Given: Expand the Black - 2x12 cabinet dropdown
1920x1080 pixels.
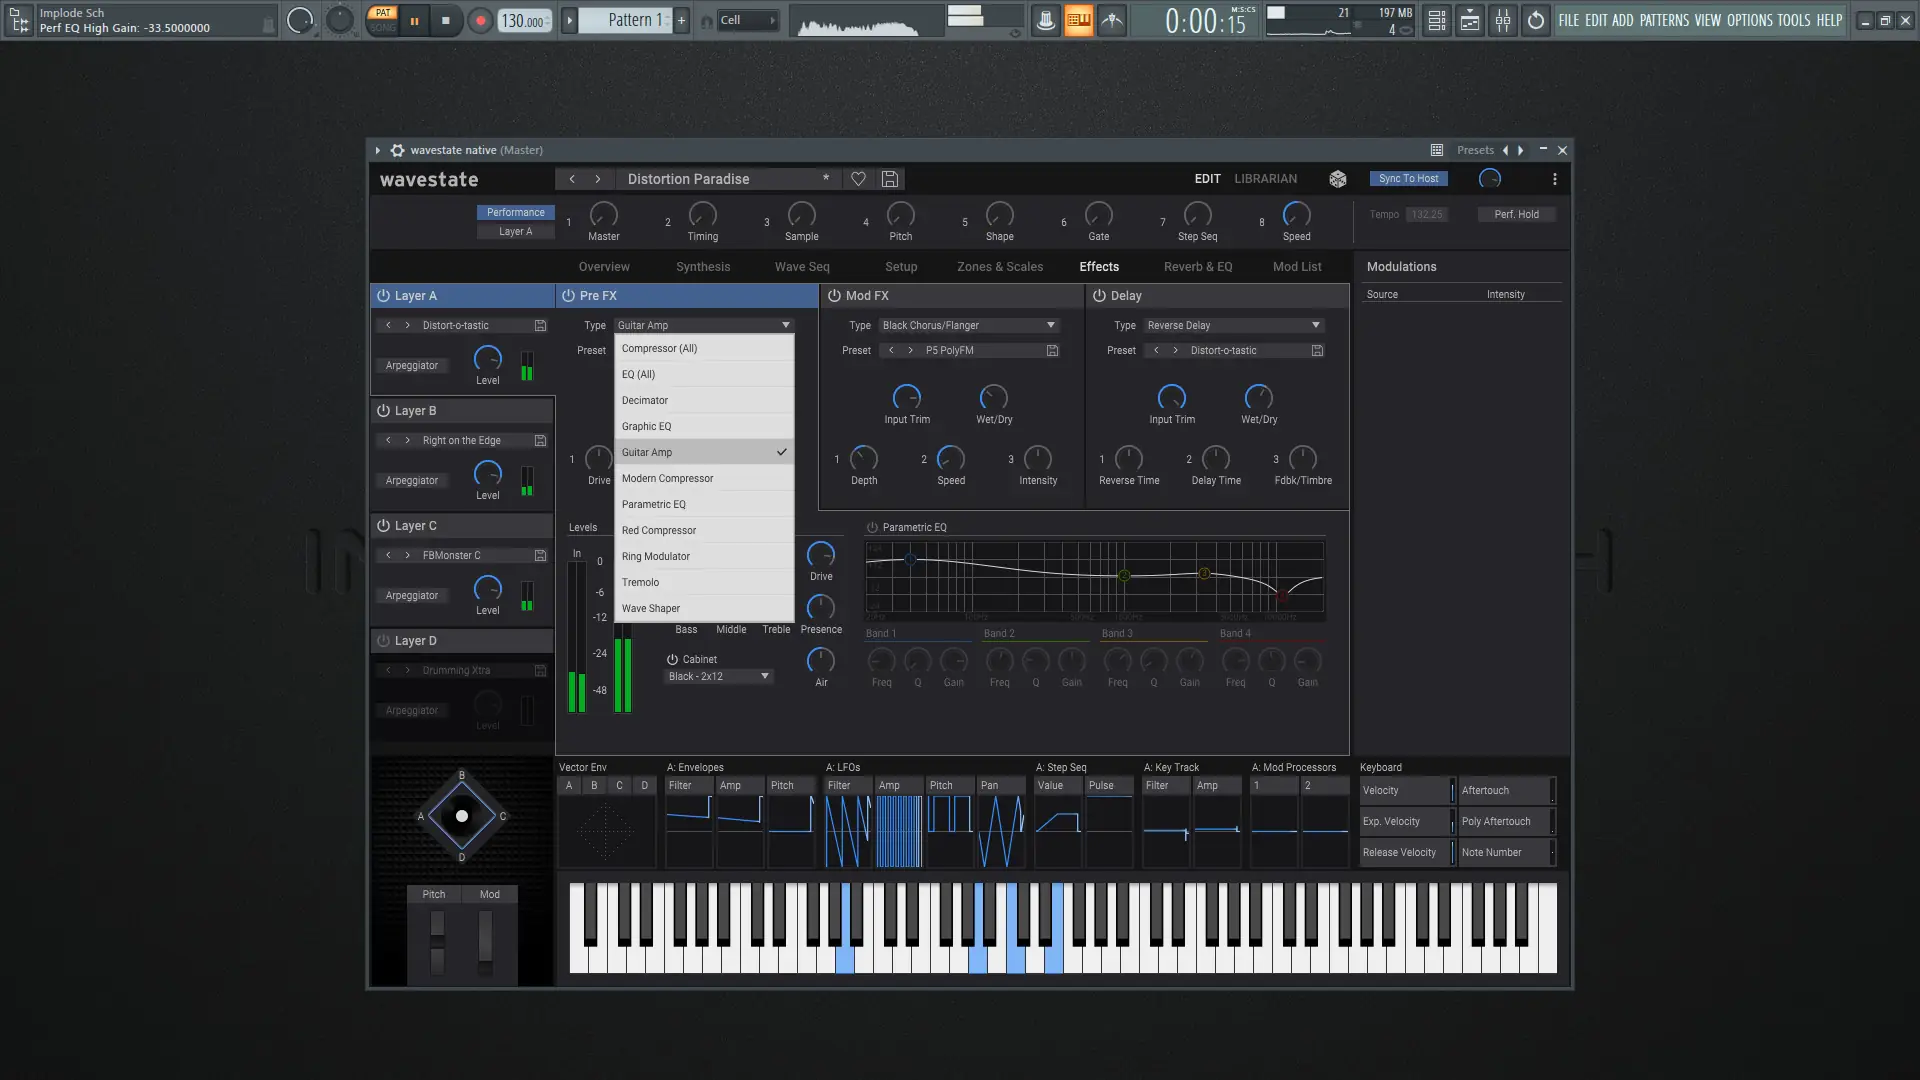Looking at the screenshot, I should 718,677.
